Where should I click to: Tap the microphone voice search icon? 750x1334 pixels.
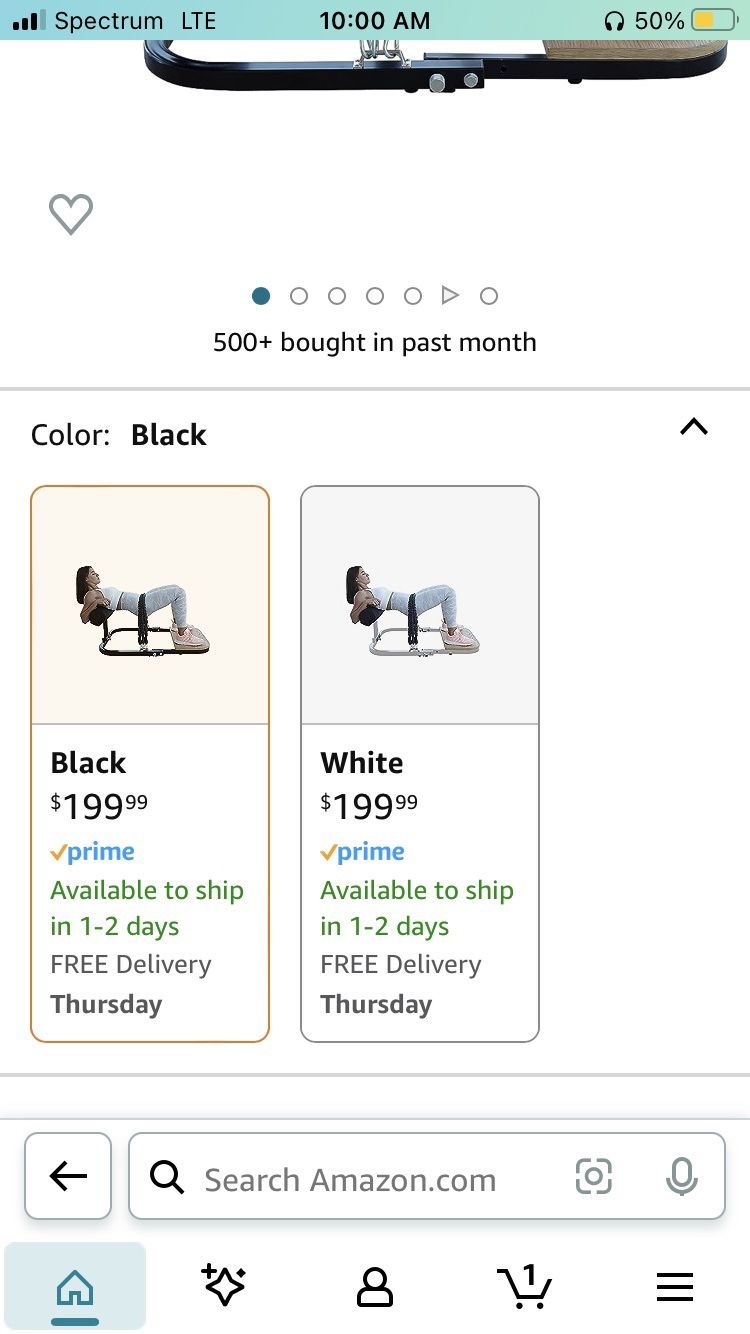point(681,1176)
